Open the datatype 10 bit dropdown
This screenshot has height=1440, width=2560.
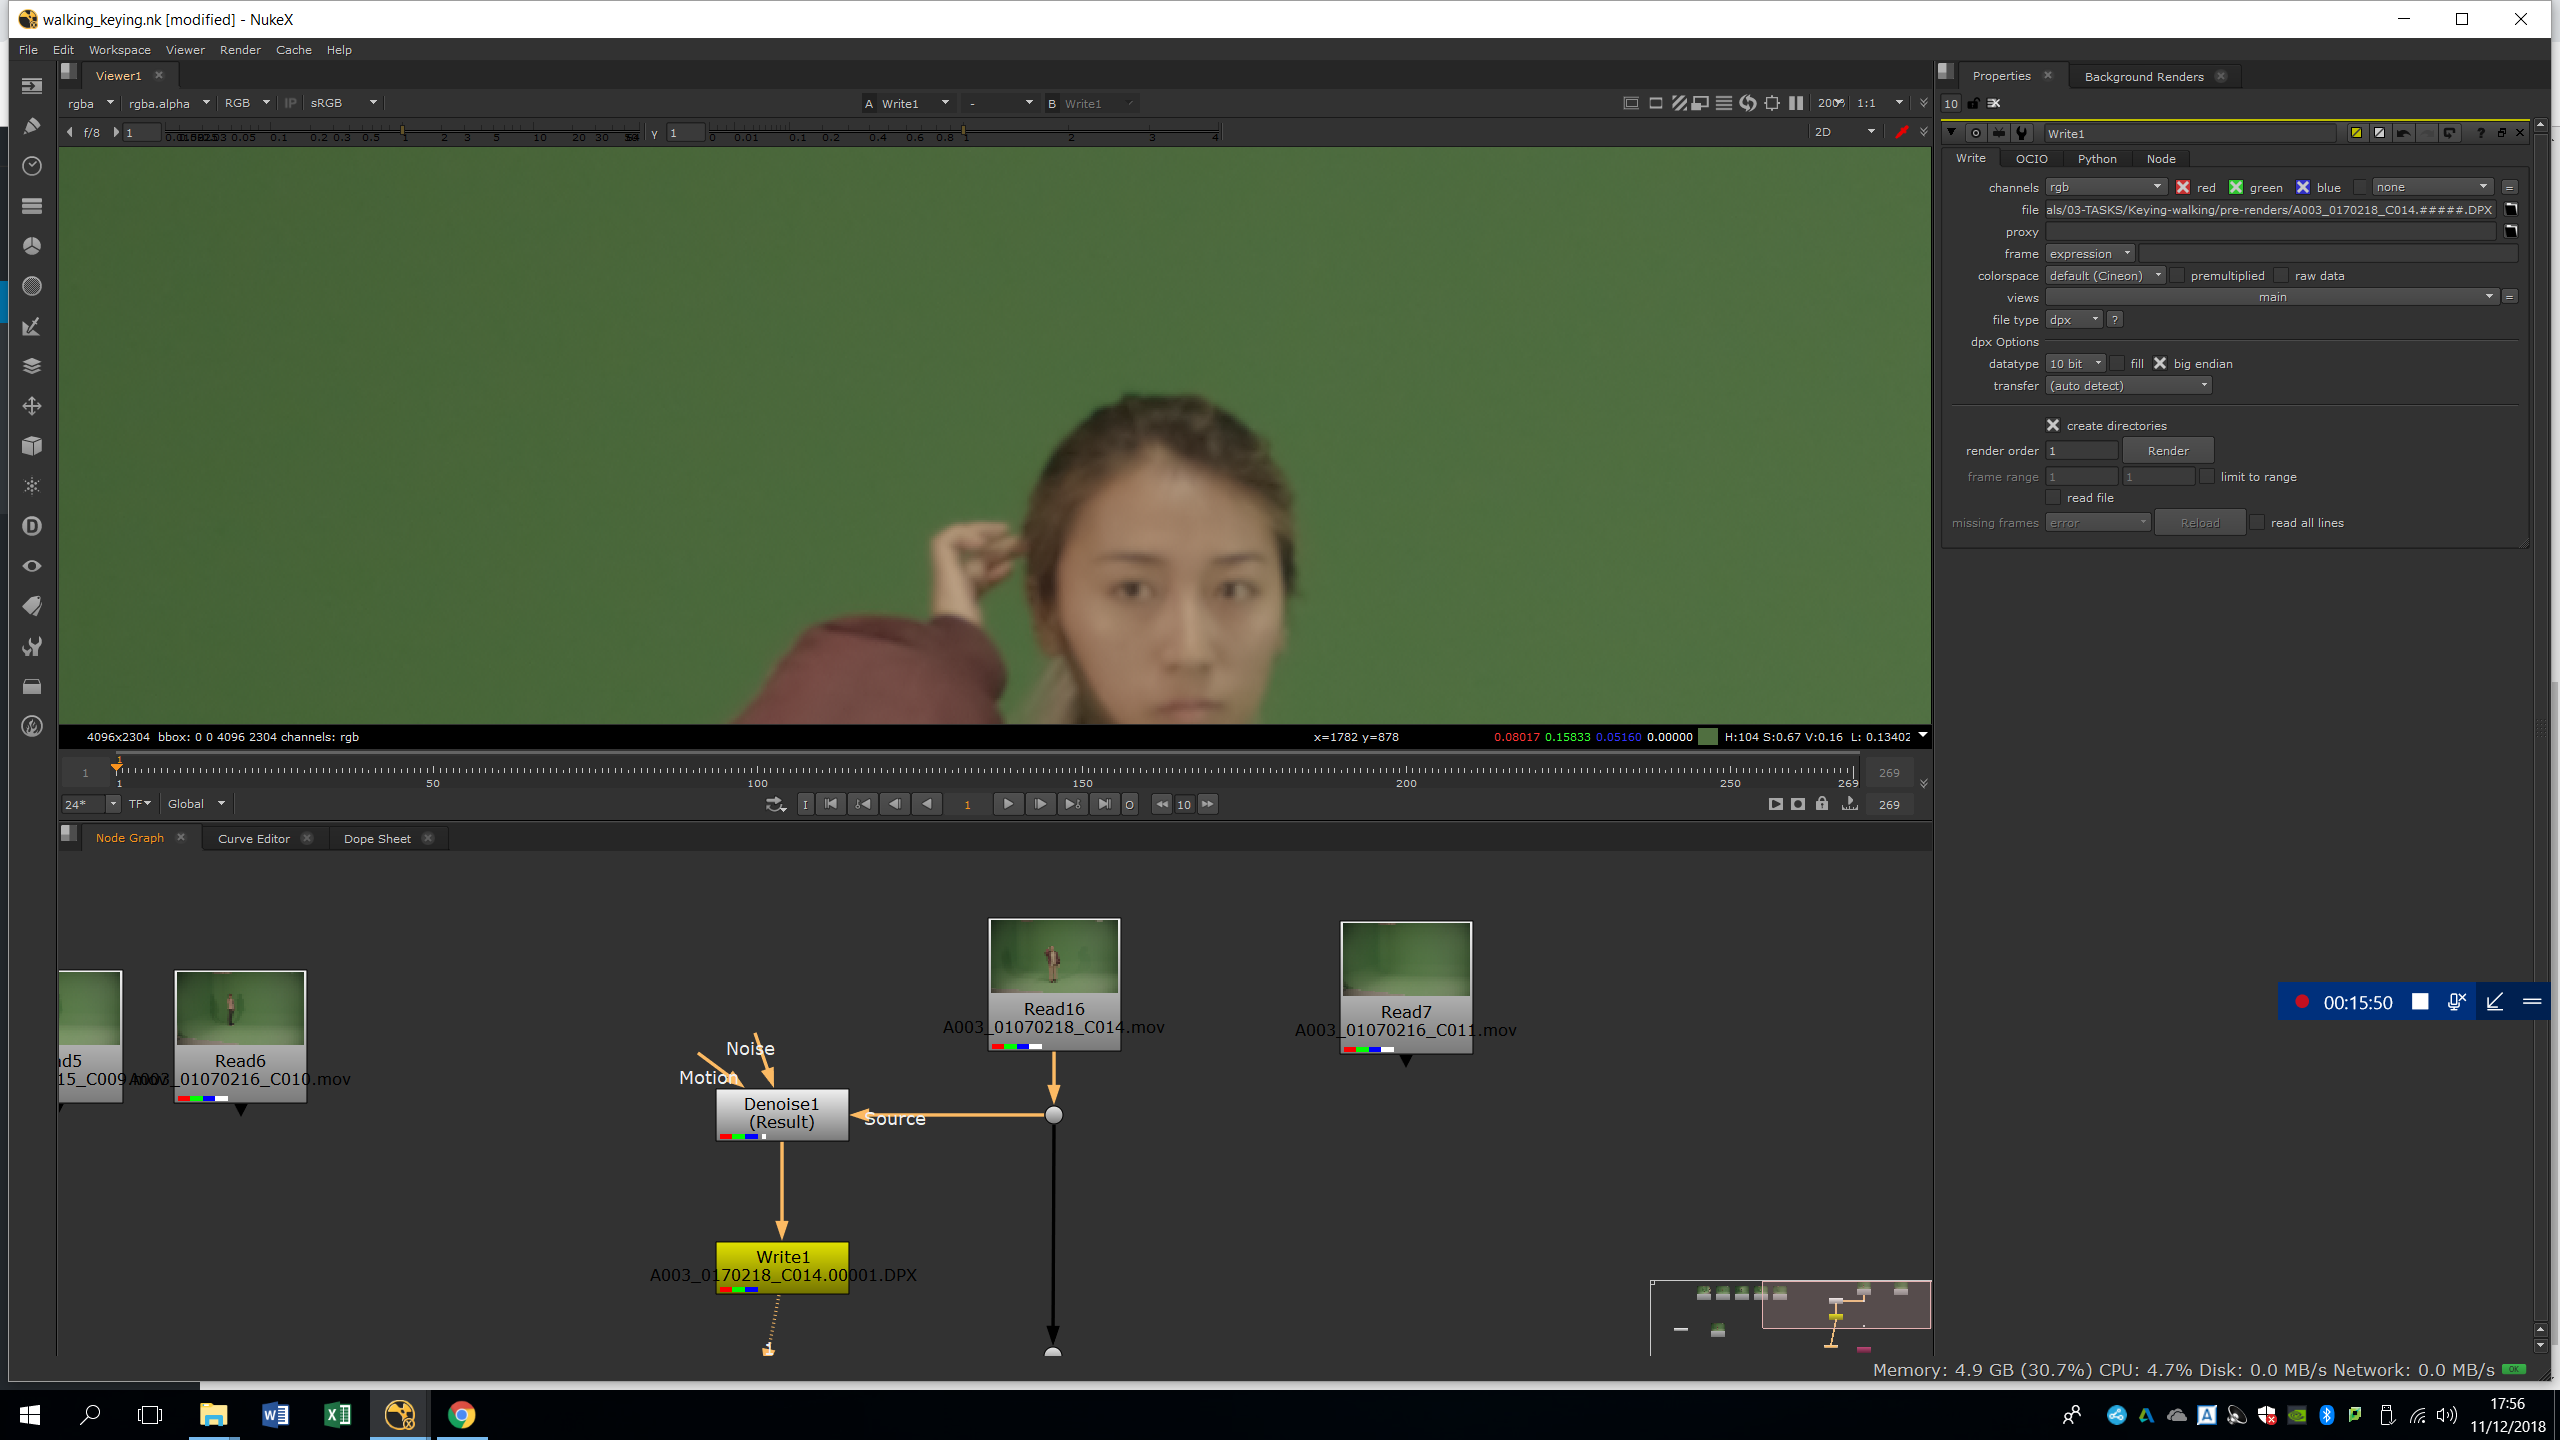click(x=2075, y=364)
